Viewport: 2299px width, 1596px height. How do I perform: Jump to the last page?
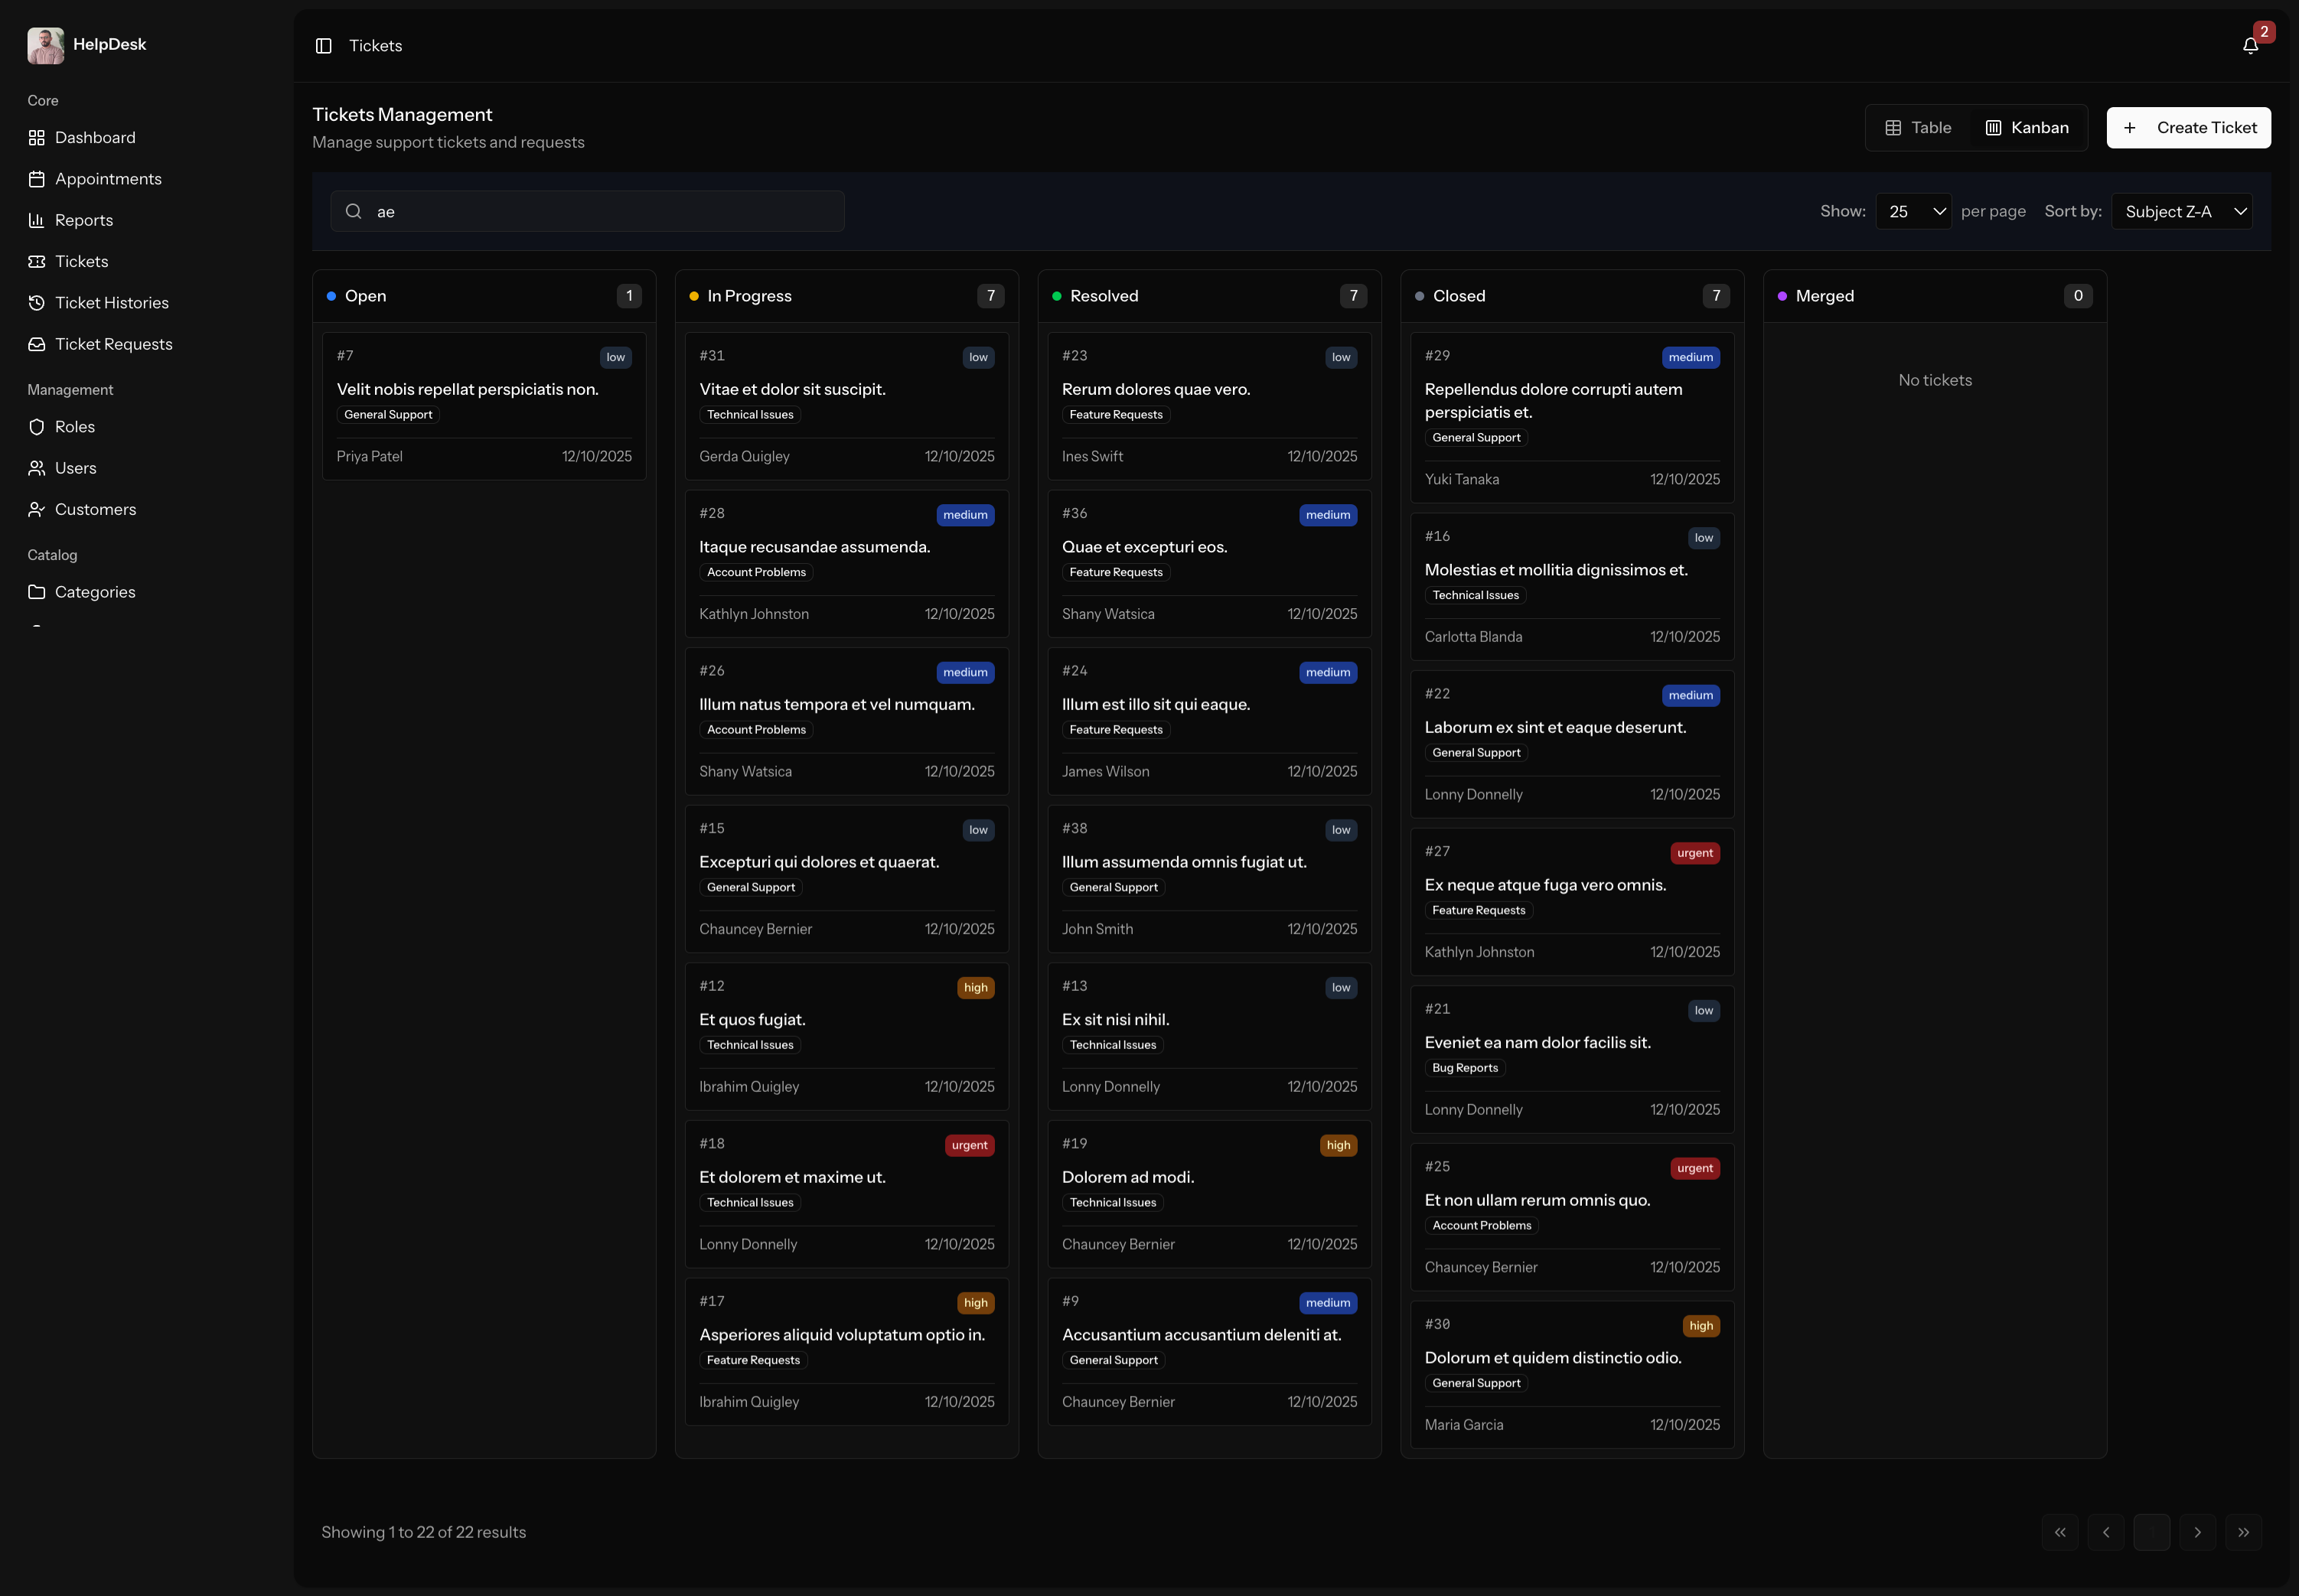[2244, 1532]
